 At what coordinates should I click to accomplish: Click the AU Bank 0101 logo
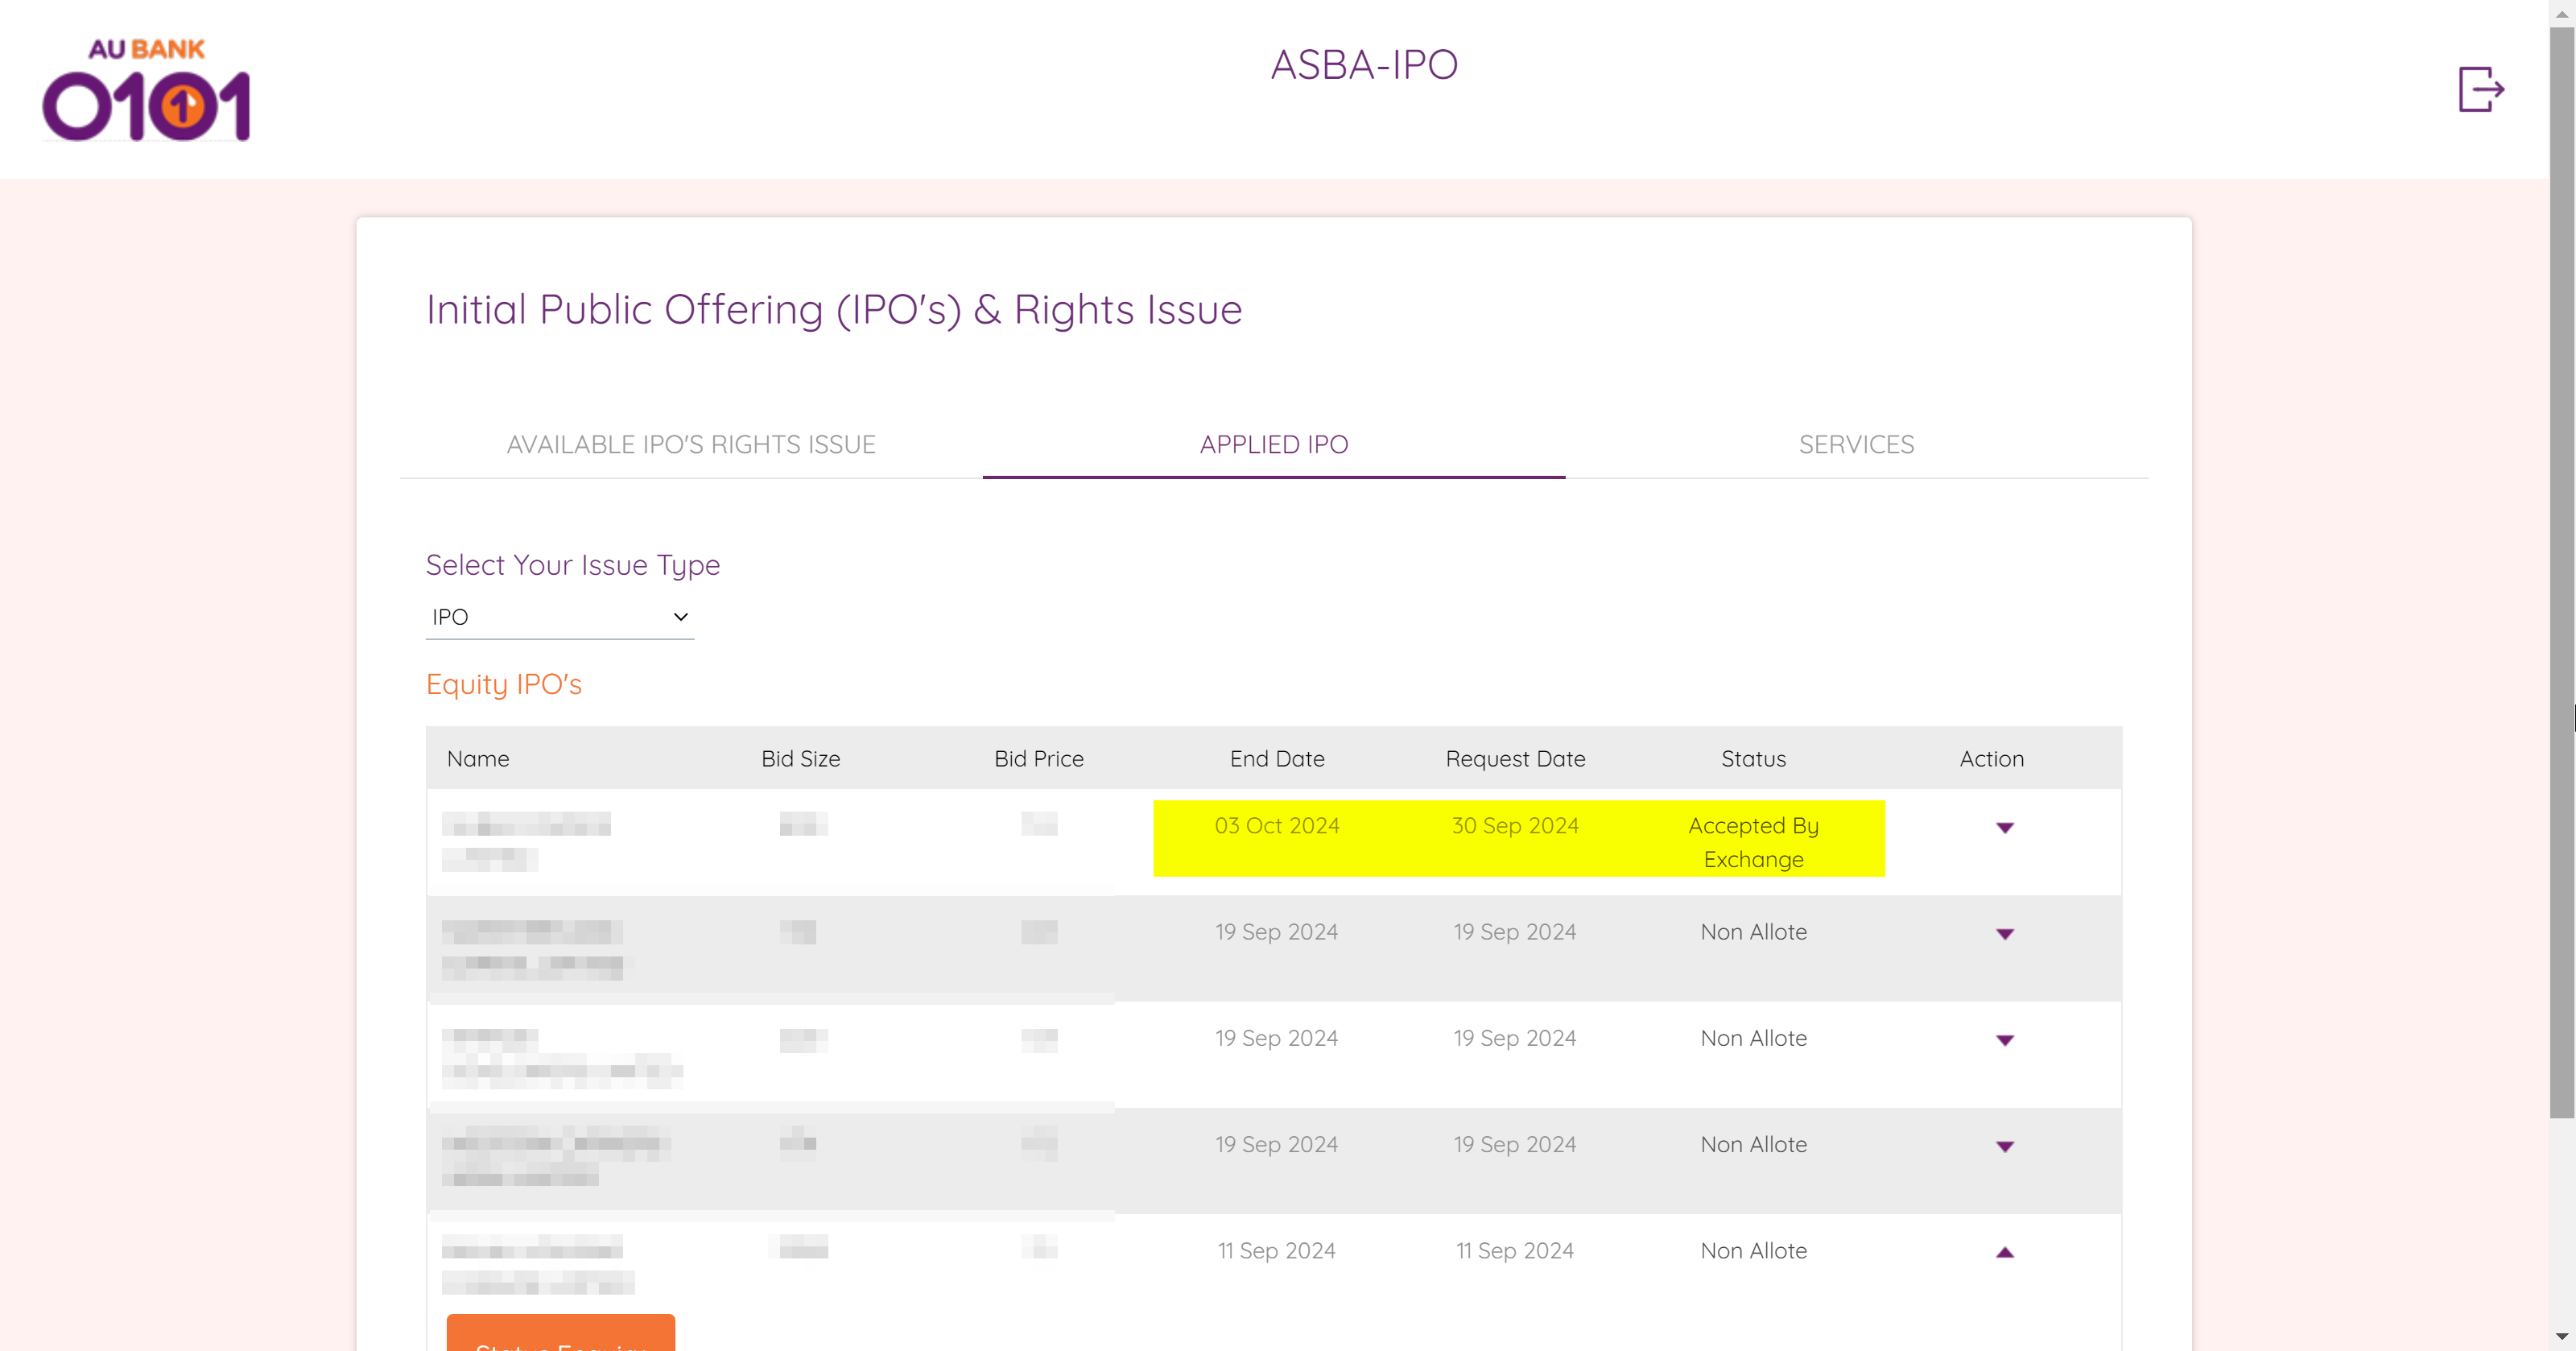pos(147,90)
